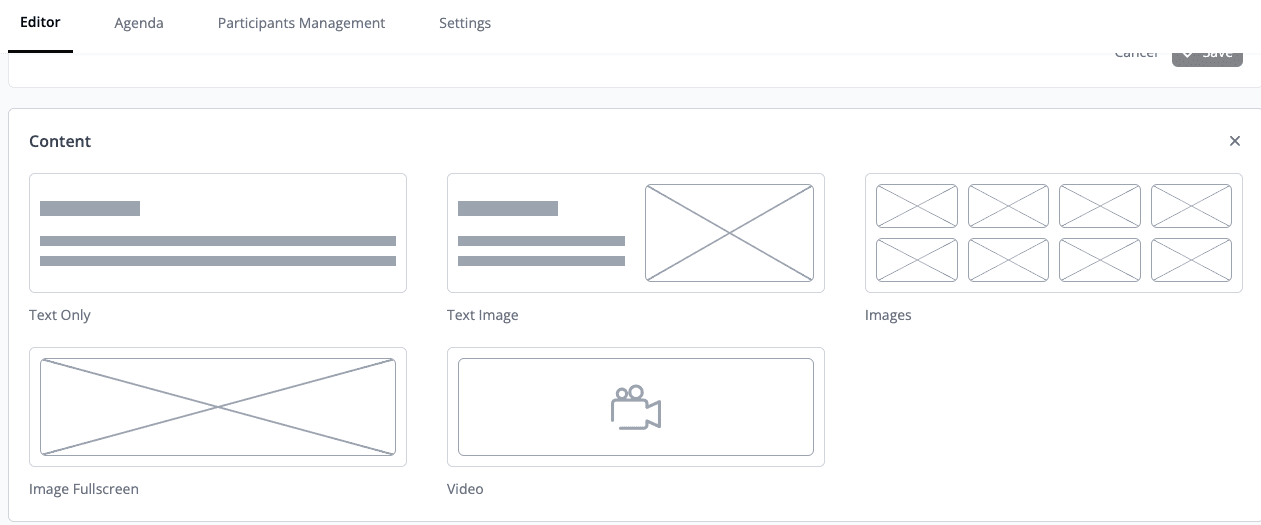Click the "Images" caption text
Screen dimensions: 1261x525
tap(888, 315)
